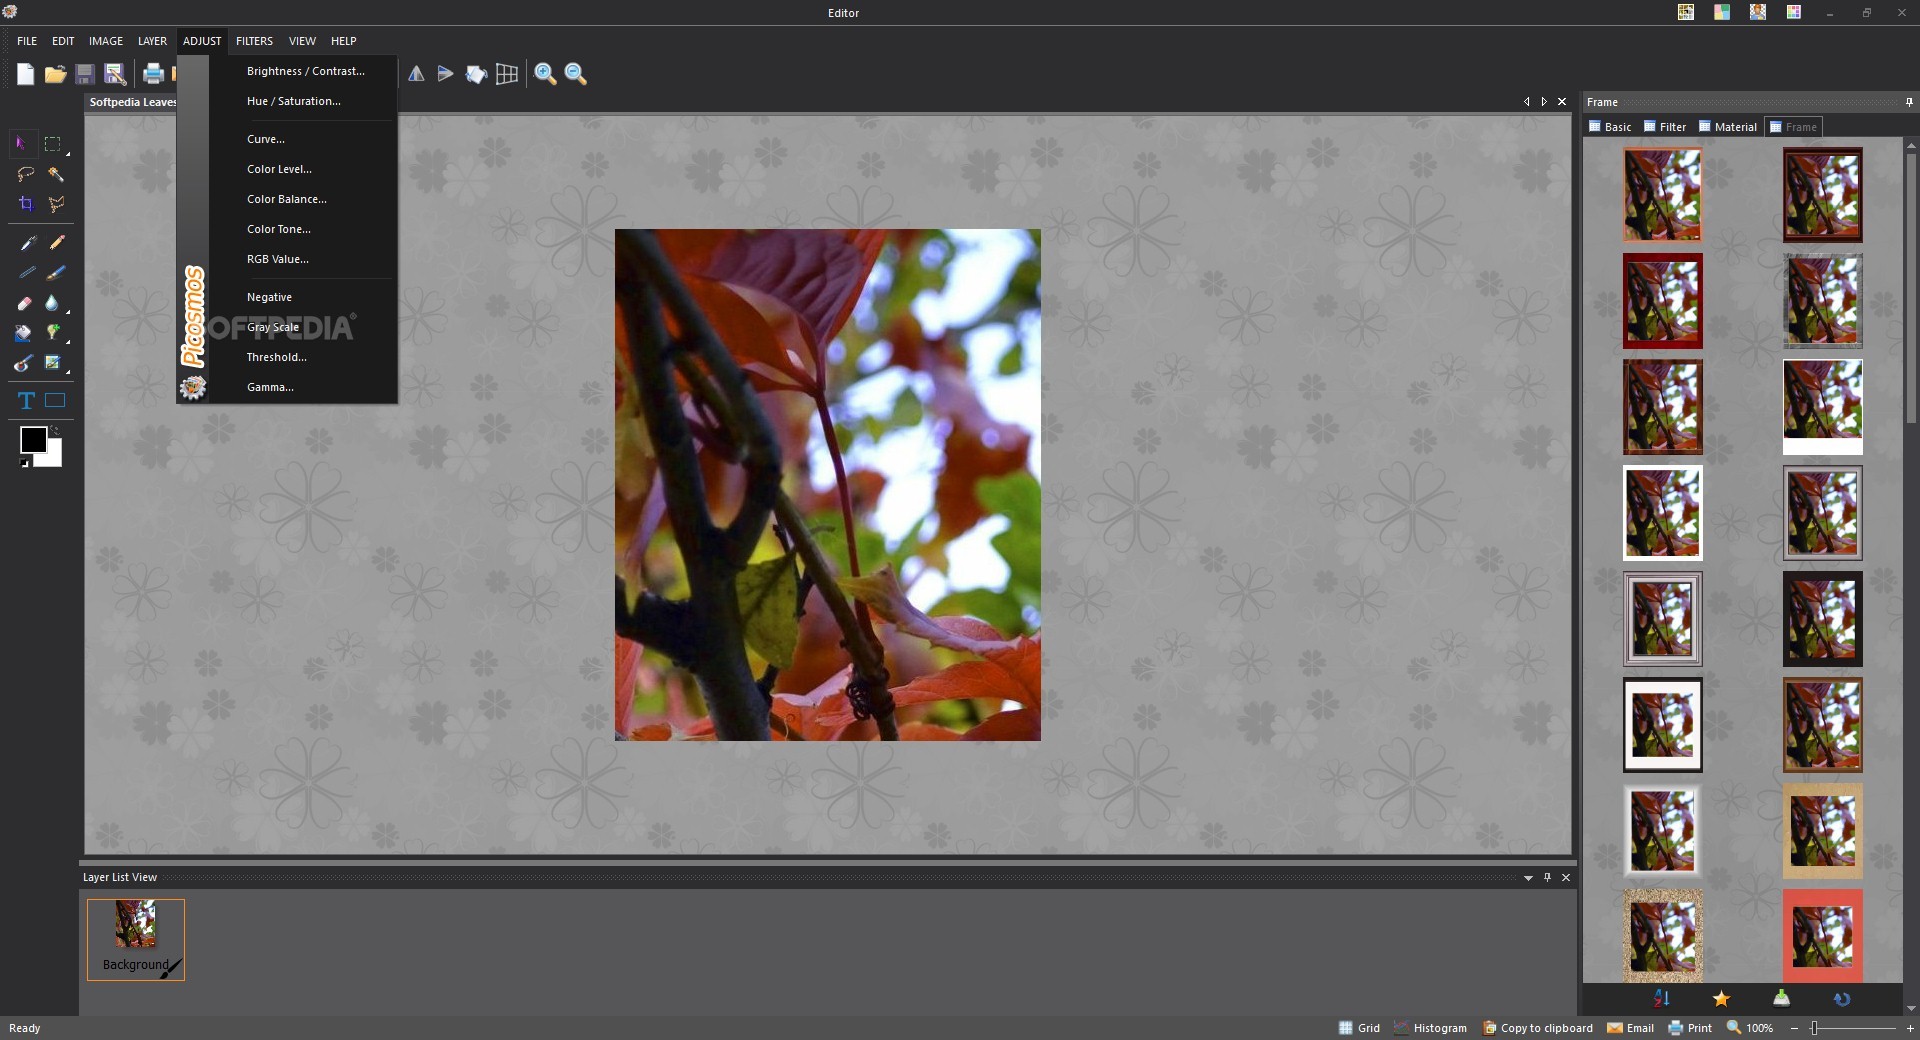Click the gold star favorites icon
The width and height of the screenshot is (1920, 1040).
[x=1721, y=998]
